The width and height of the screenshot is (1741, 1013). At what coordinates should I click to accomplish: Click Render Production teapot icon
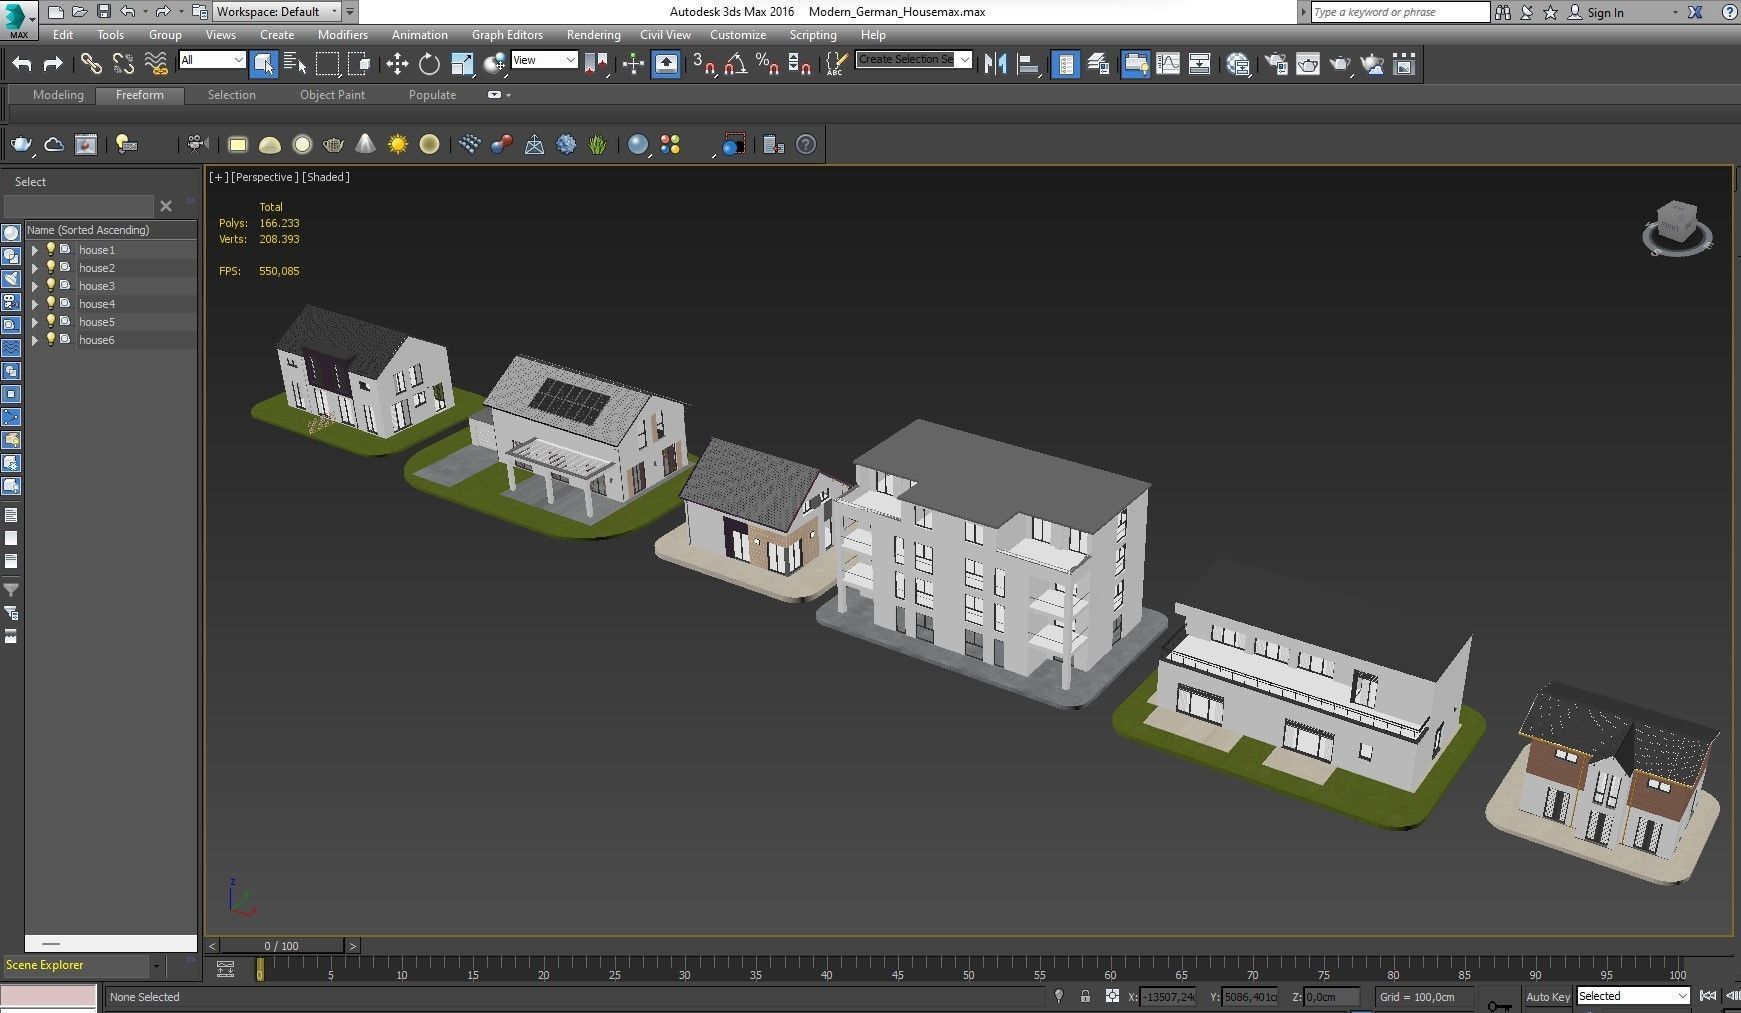point(1340,64)
